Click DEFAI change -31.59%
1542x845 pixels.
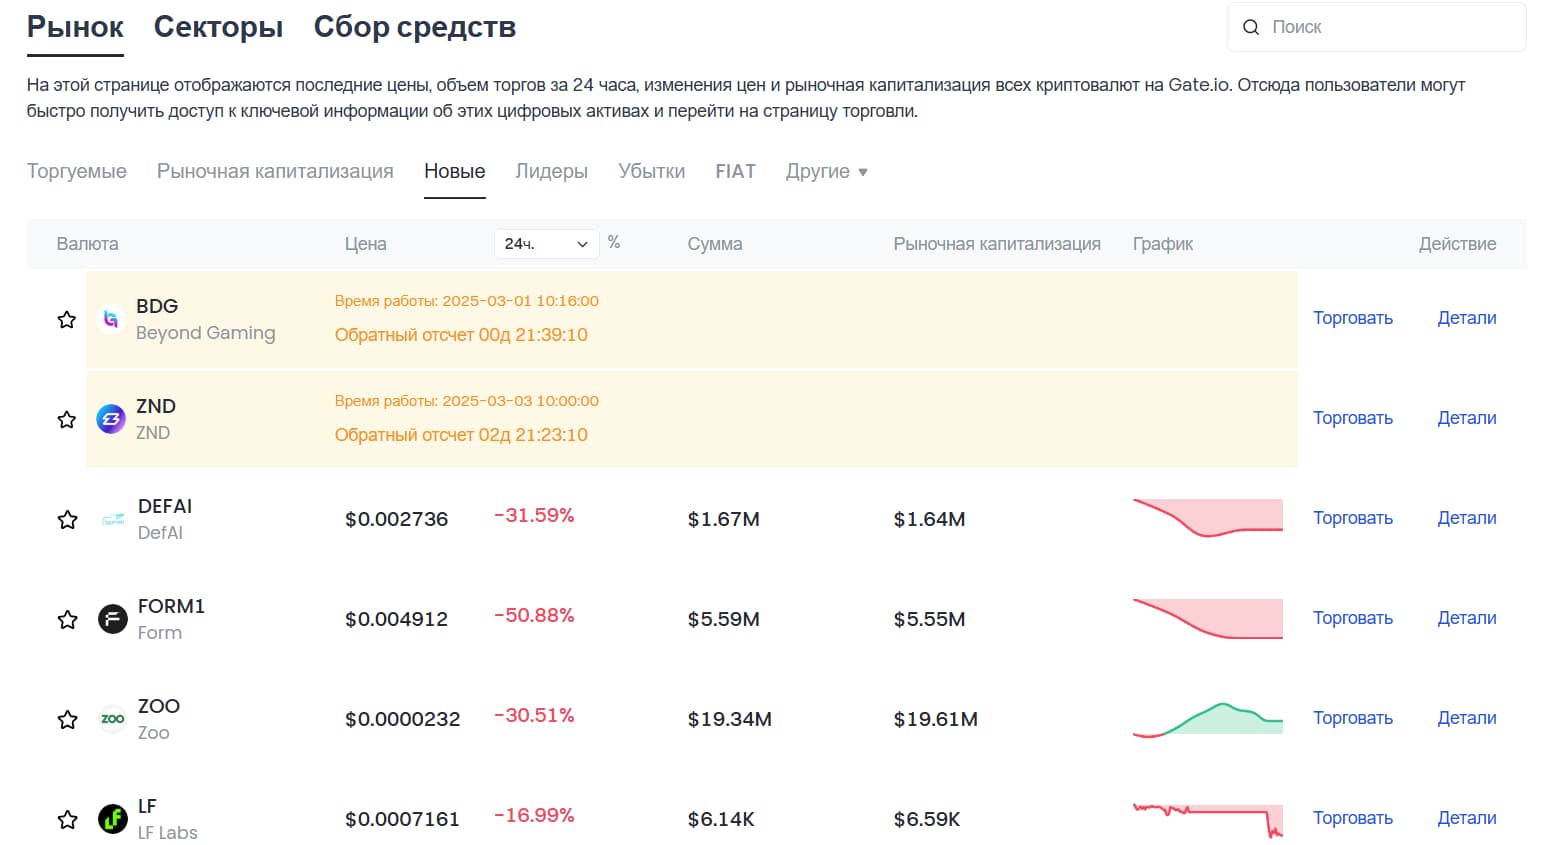(534, 515)
